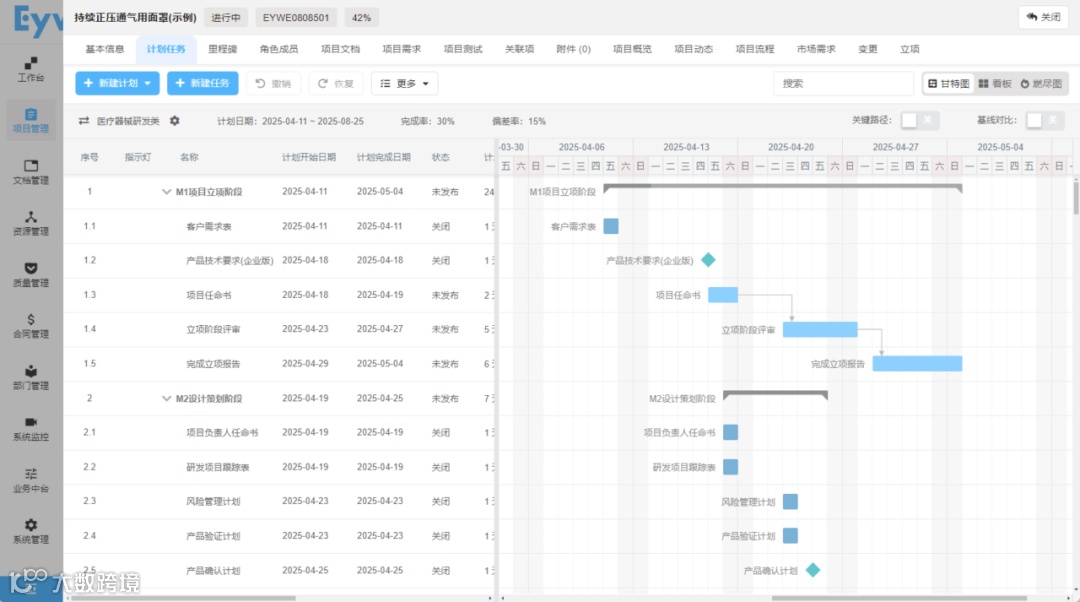This screenshot has height=602, width=1080.
Task: Click the 完成立项报告 Gantt bar
Action: 917,364
